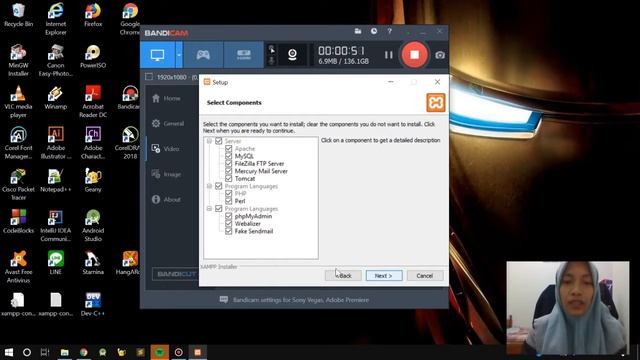Switch Bandicam to HDMI device recording mode
The image size is (640, 360).
(244, 55)
